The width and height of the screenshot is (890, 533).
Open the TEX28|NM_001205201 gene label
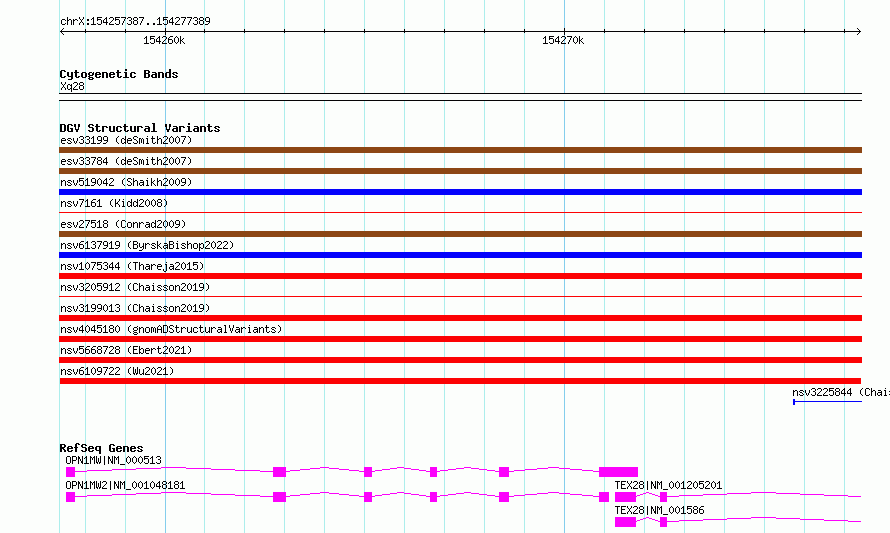pos(668,485)
